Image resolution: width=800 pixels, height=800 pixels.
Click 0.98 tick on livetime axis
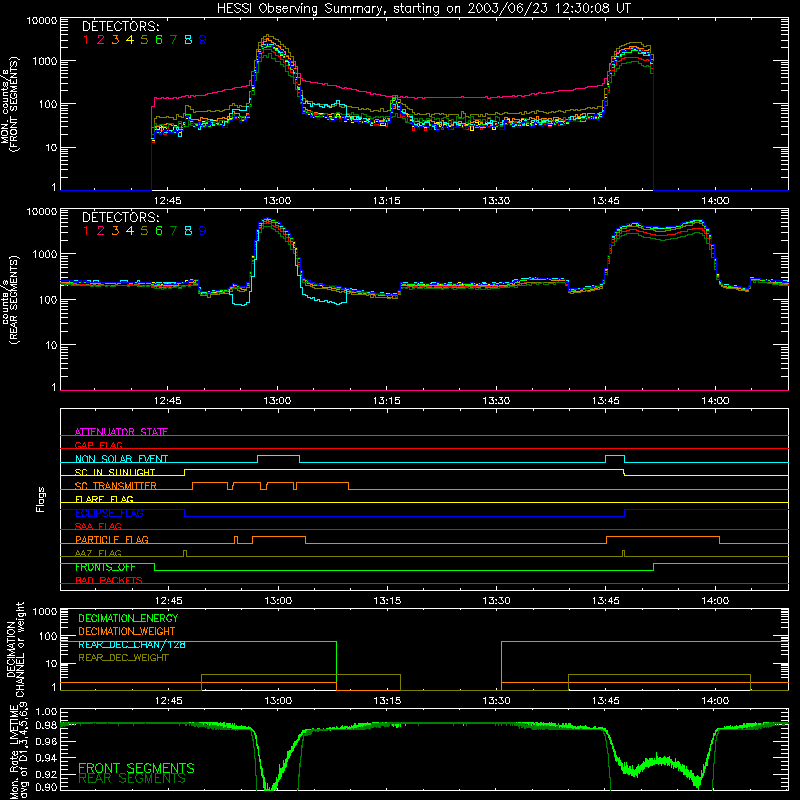[x=45, y=725]
